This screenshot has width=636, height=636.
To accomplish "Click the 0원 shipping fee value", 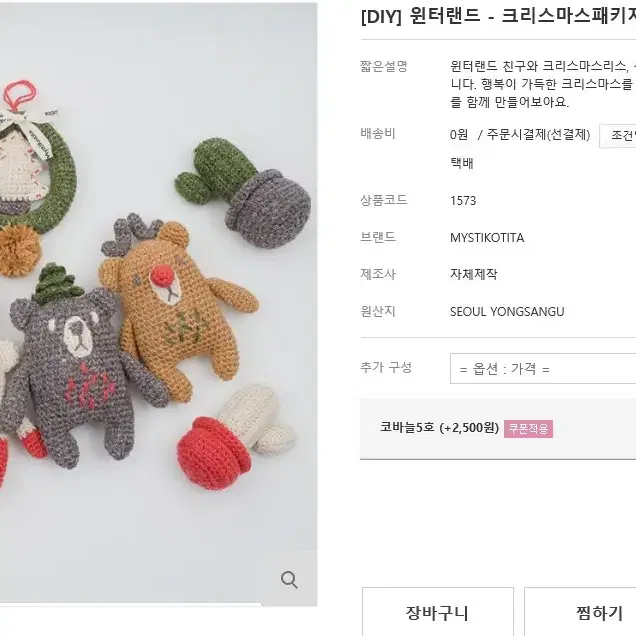I will (459, 134).
